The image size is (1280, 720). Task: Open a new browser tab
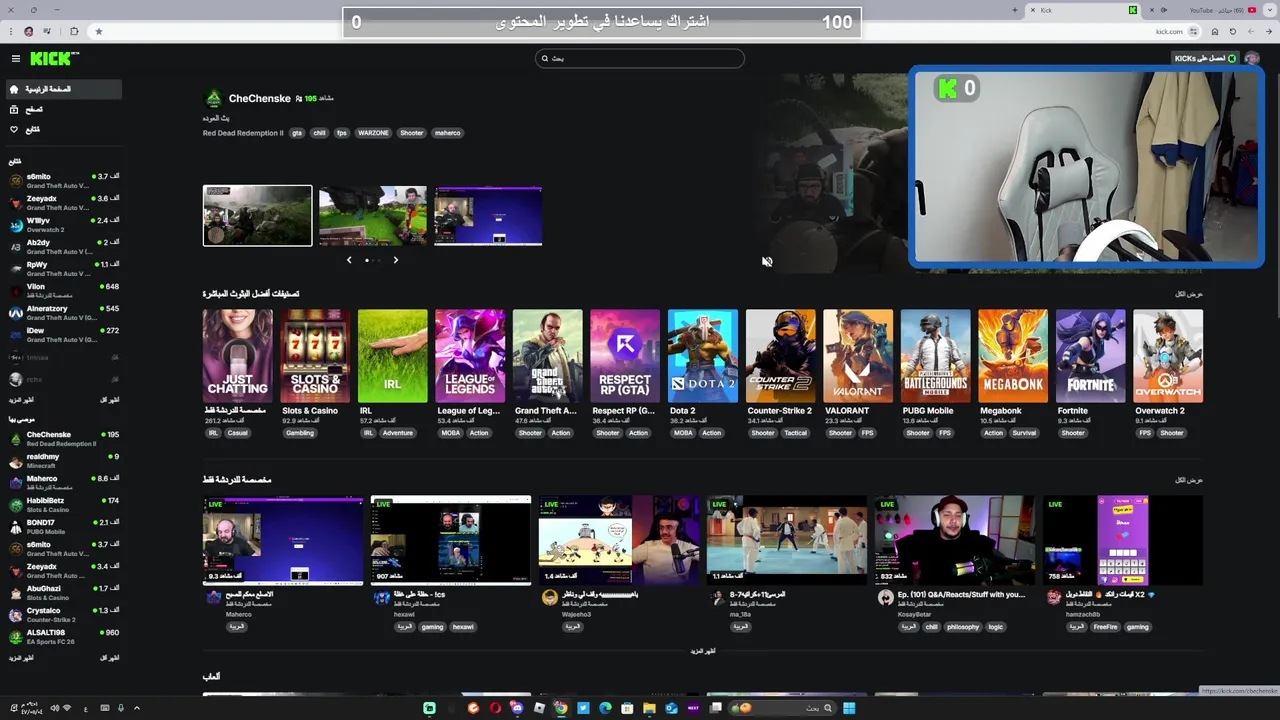pyautogui.click(x=1015, y=10)
